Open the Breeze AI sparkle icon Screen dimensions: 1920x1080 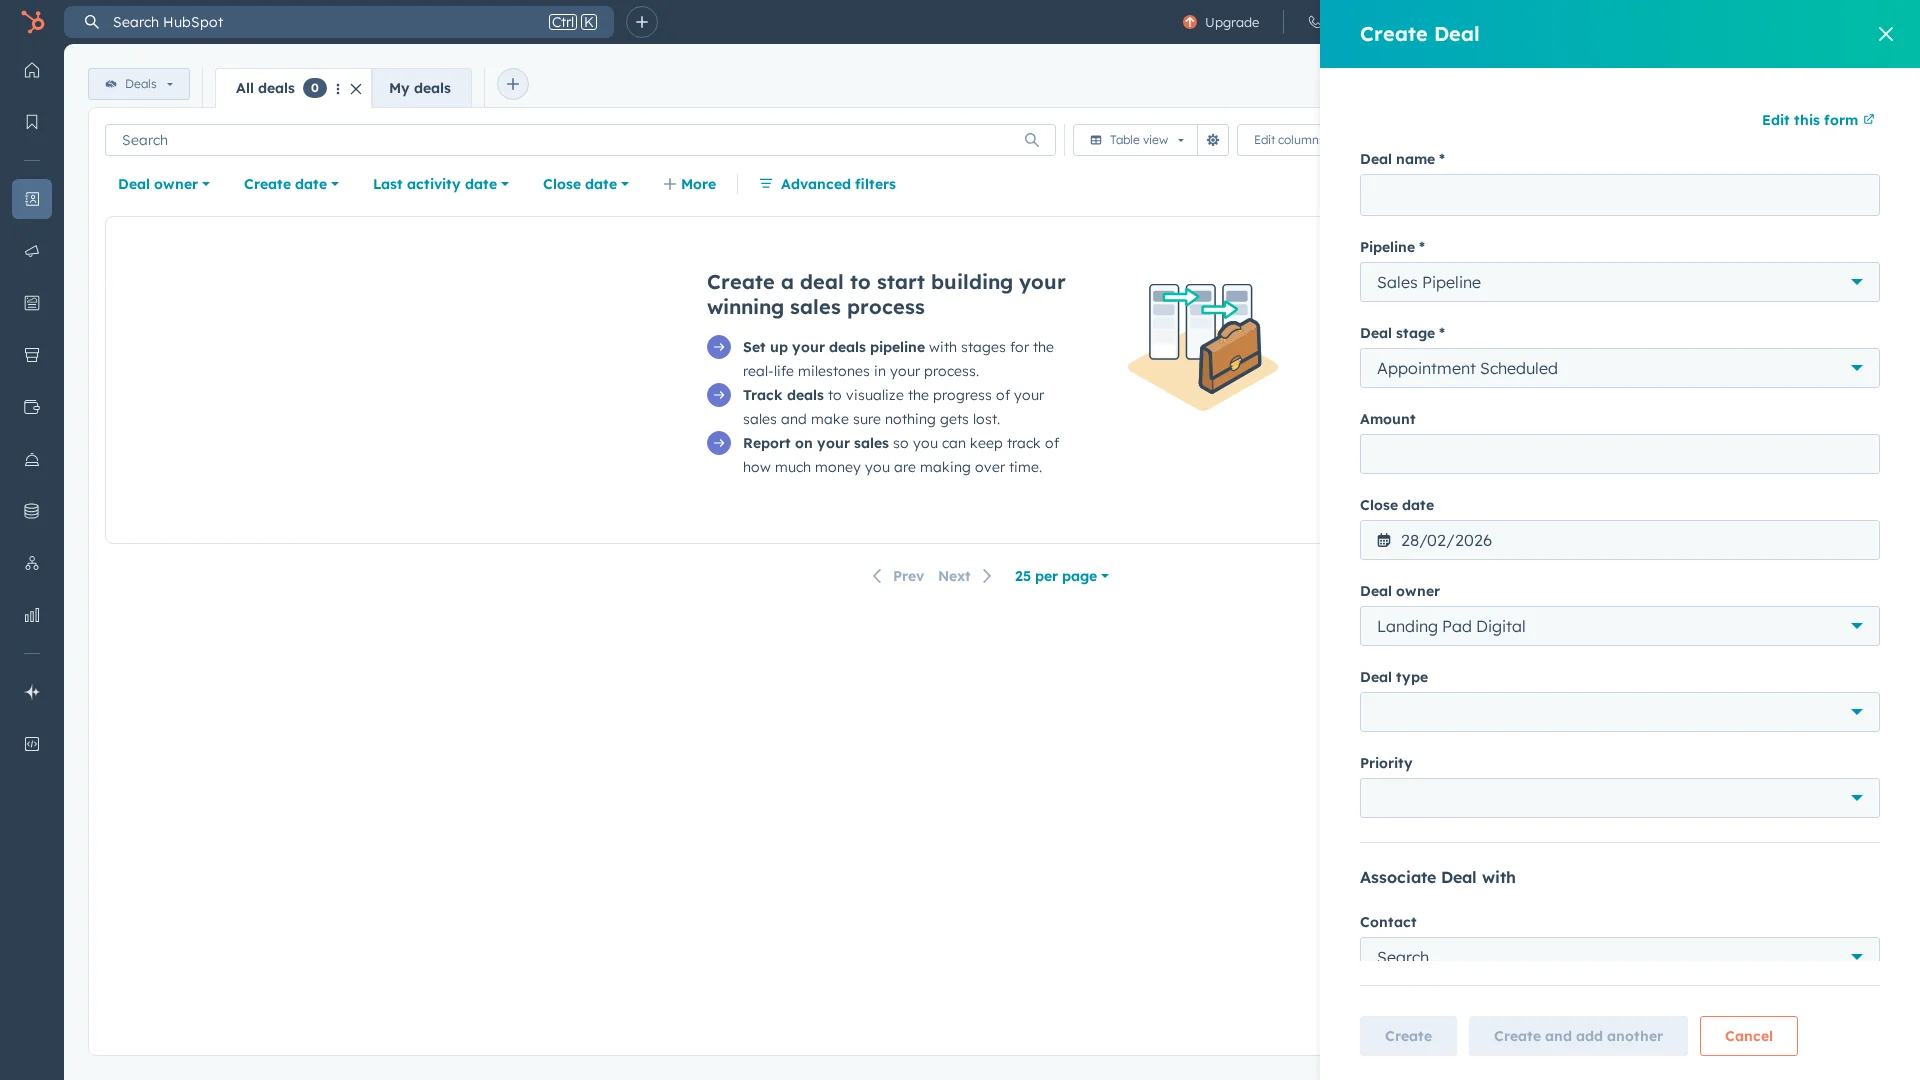(32, 692)
